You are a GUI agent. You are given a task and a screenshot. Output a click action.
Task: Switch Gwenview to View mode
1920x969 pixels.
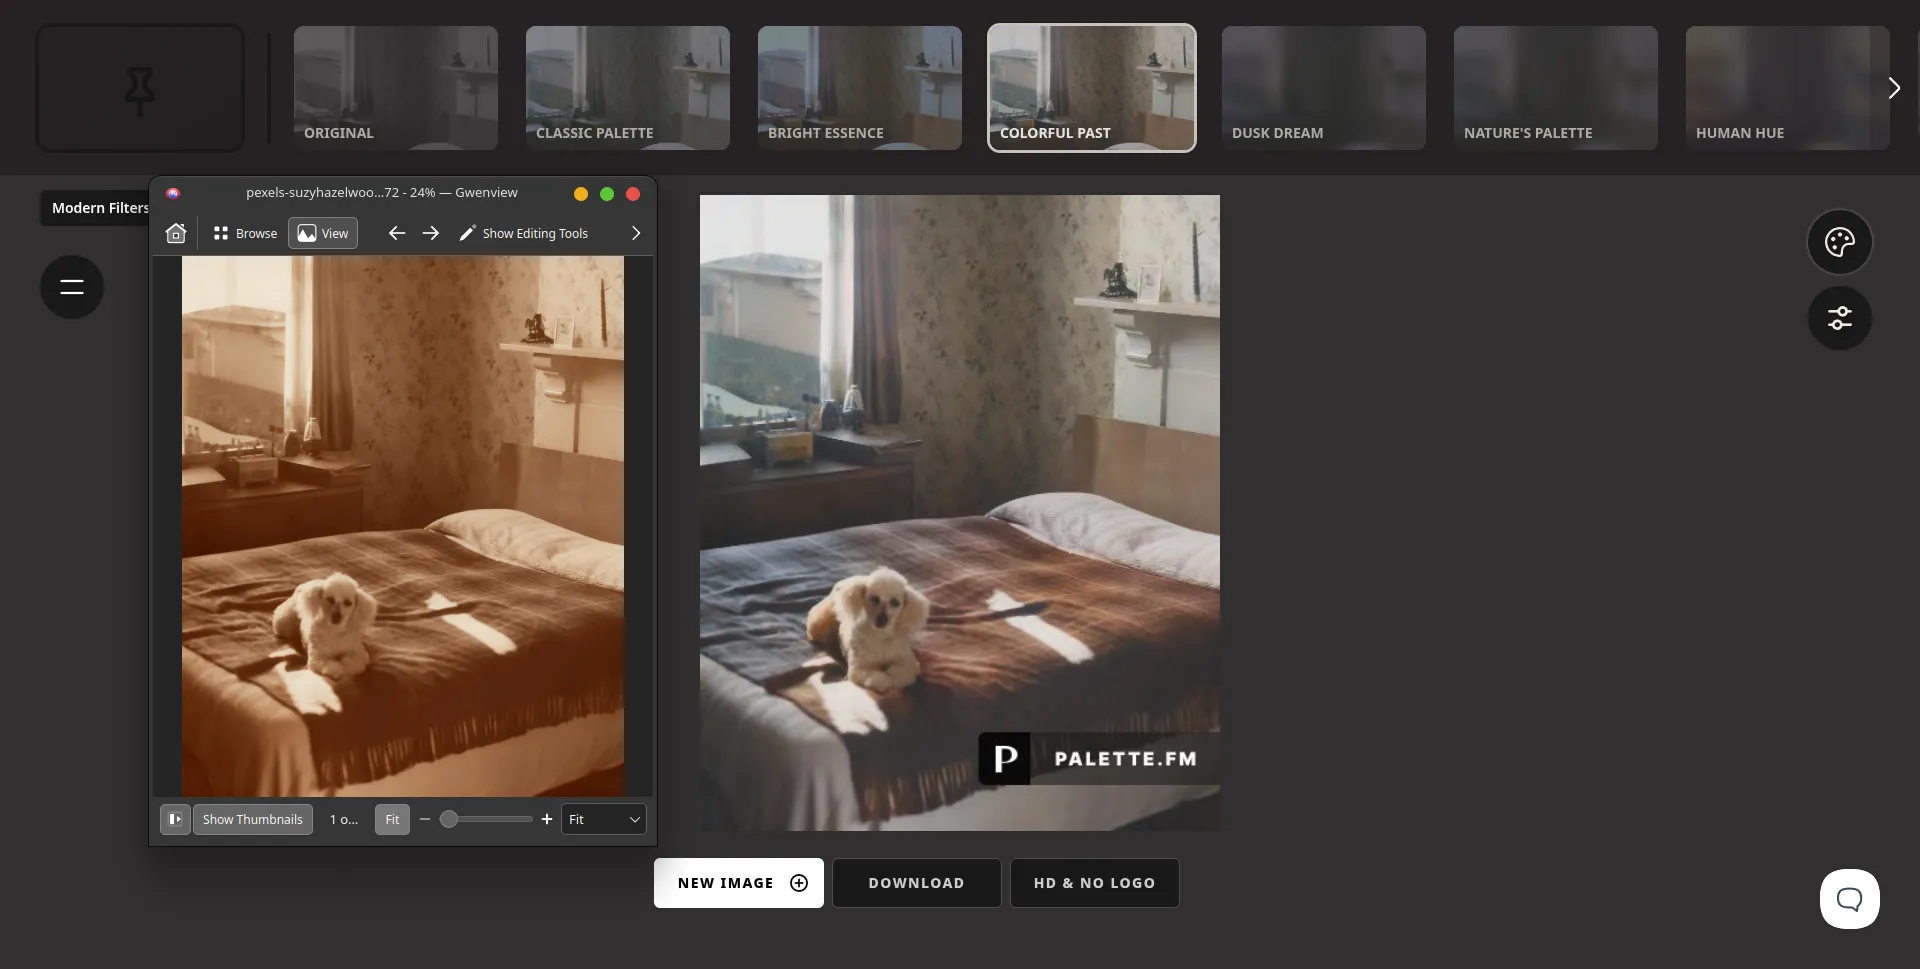322,233
